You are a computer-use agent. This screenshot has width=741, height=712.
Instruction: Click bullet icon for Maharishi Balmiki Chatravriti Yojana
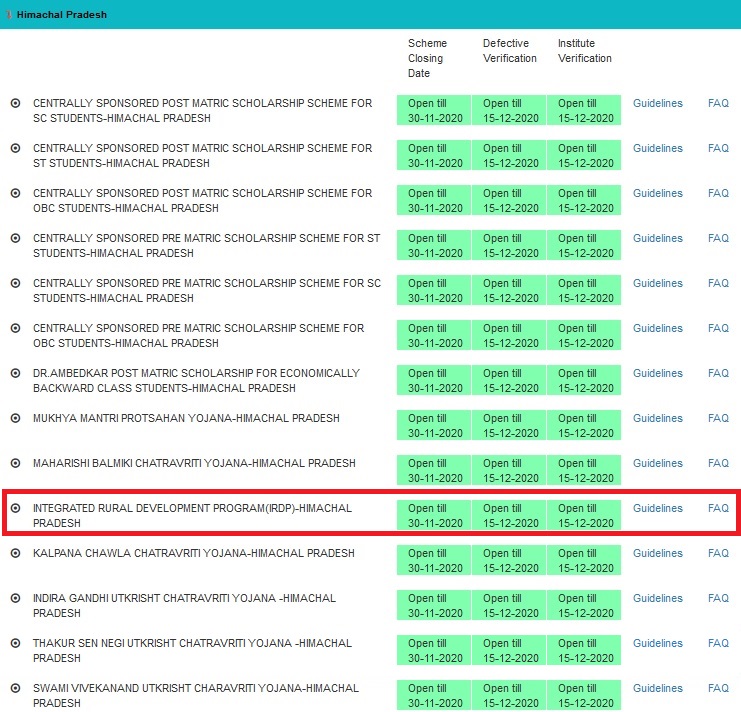(x=15, y=463)
